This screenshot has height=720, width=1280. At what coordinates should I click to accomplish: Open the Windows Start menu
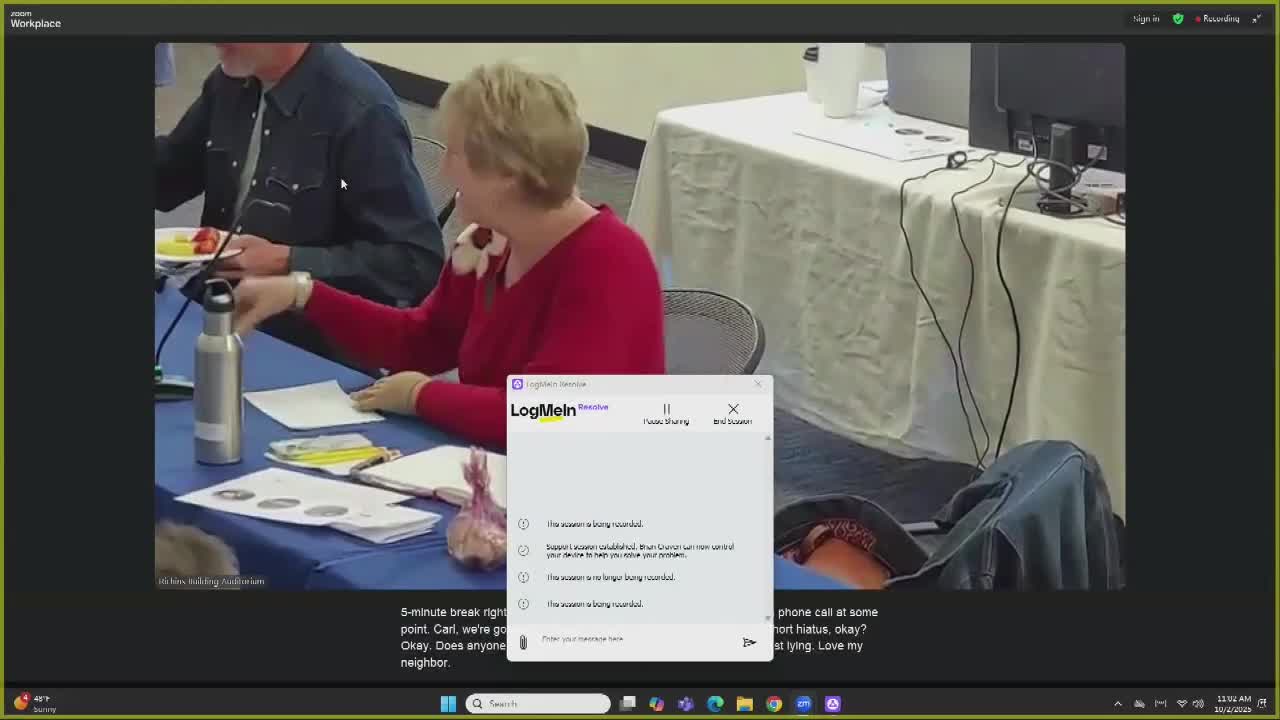448,704
